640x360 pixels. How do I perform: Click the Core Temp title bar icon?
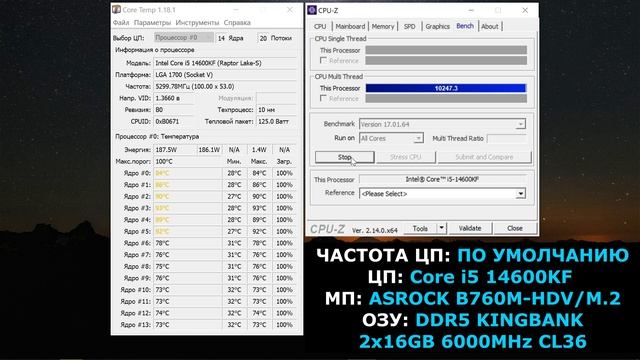(117, 9)
